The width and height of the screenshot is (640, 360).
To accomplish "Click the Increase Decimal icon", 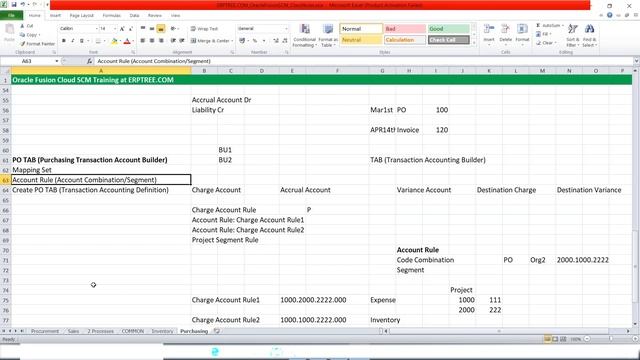I will tap(276, 41).
